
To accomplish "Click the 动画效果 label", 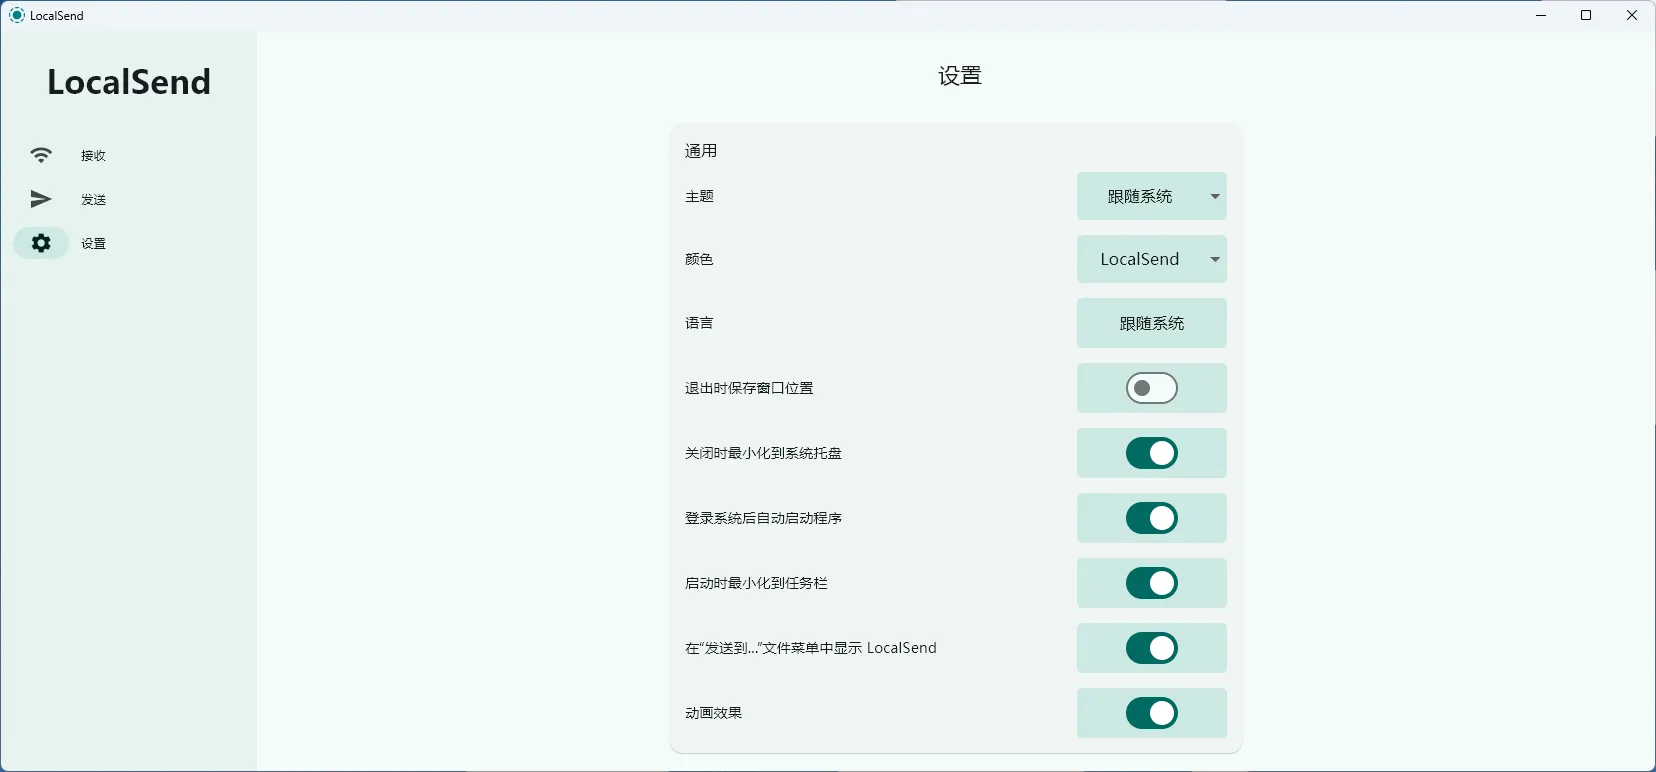I will 713,713.
